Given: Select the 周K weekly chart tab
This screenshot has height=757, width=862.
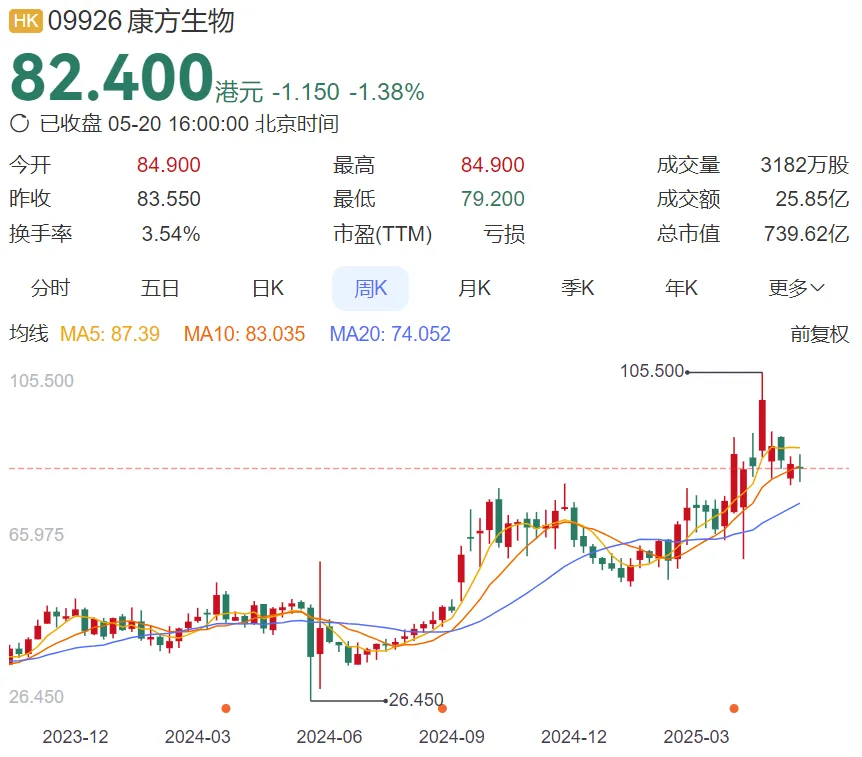Looking at the screenshot, I should tap(370, 289).
